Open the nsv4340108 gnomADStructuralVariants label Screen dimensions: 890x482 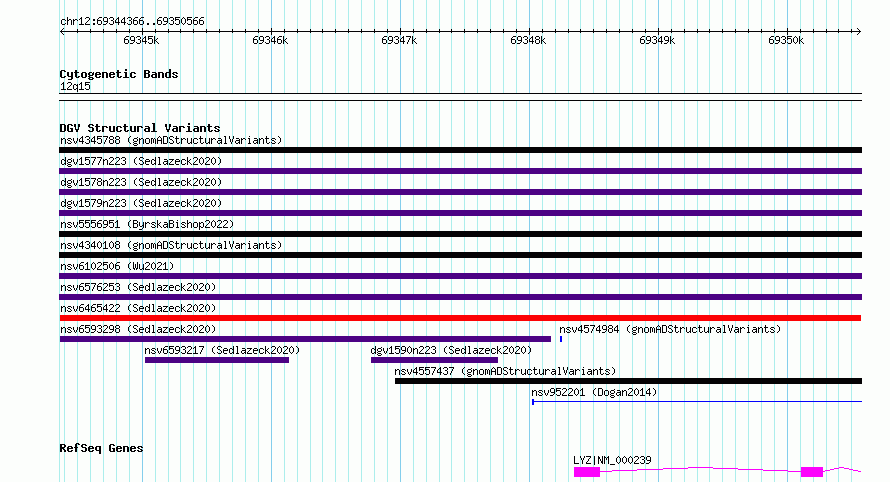point(171,245)
